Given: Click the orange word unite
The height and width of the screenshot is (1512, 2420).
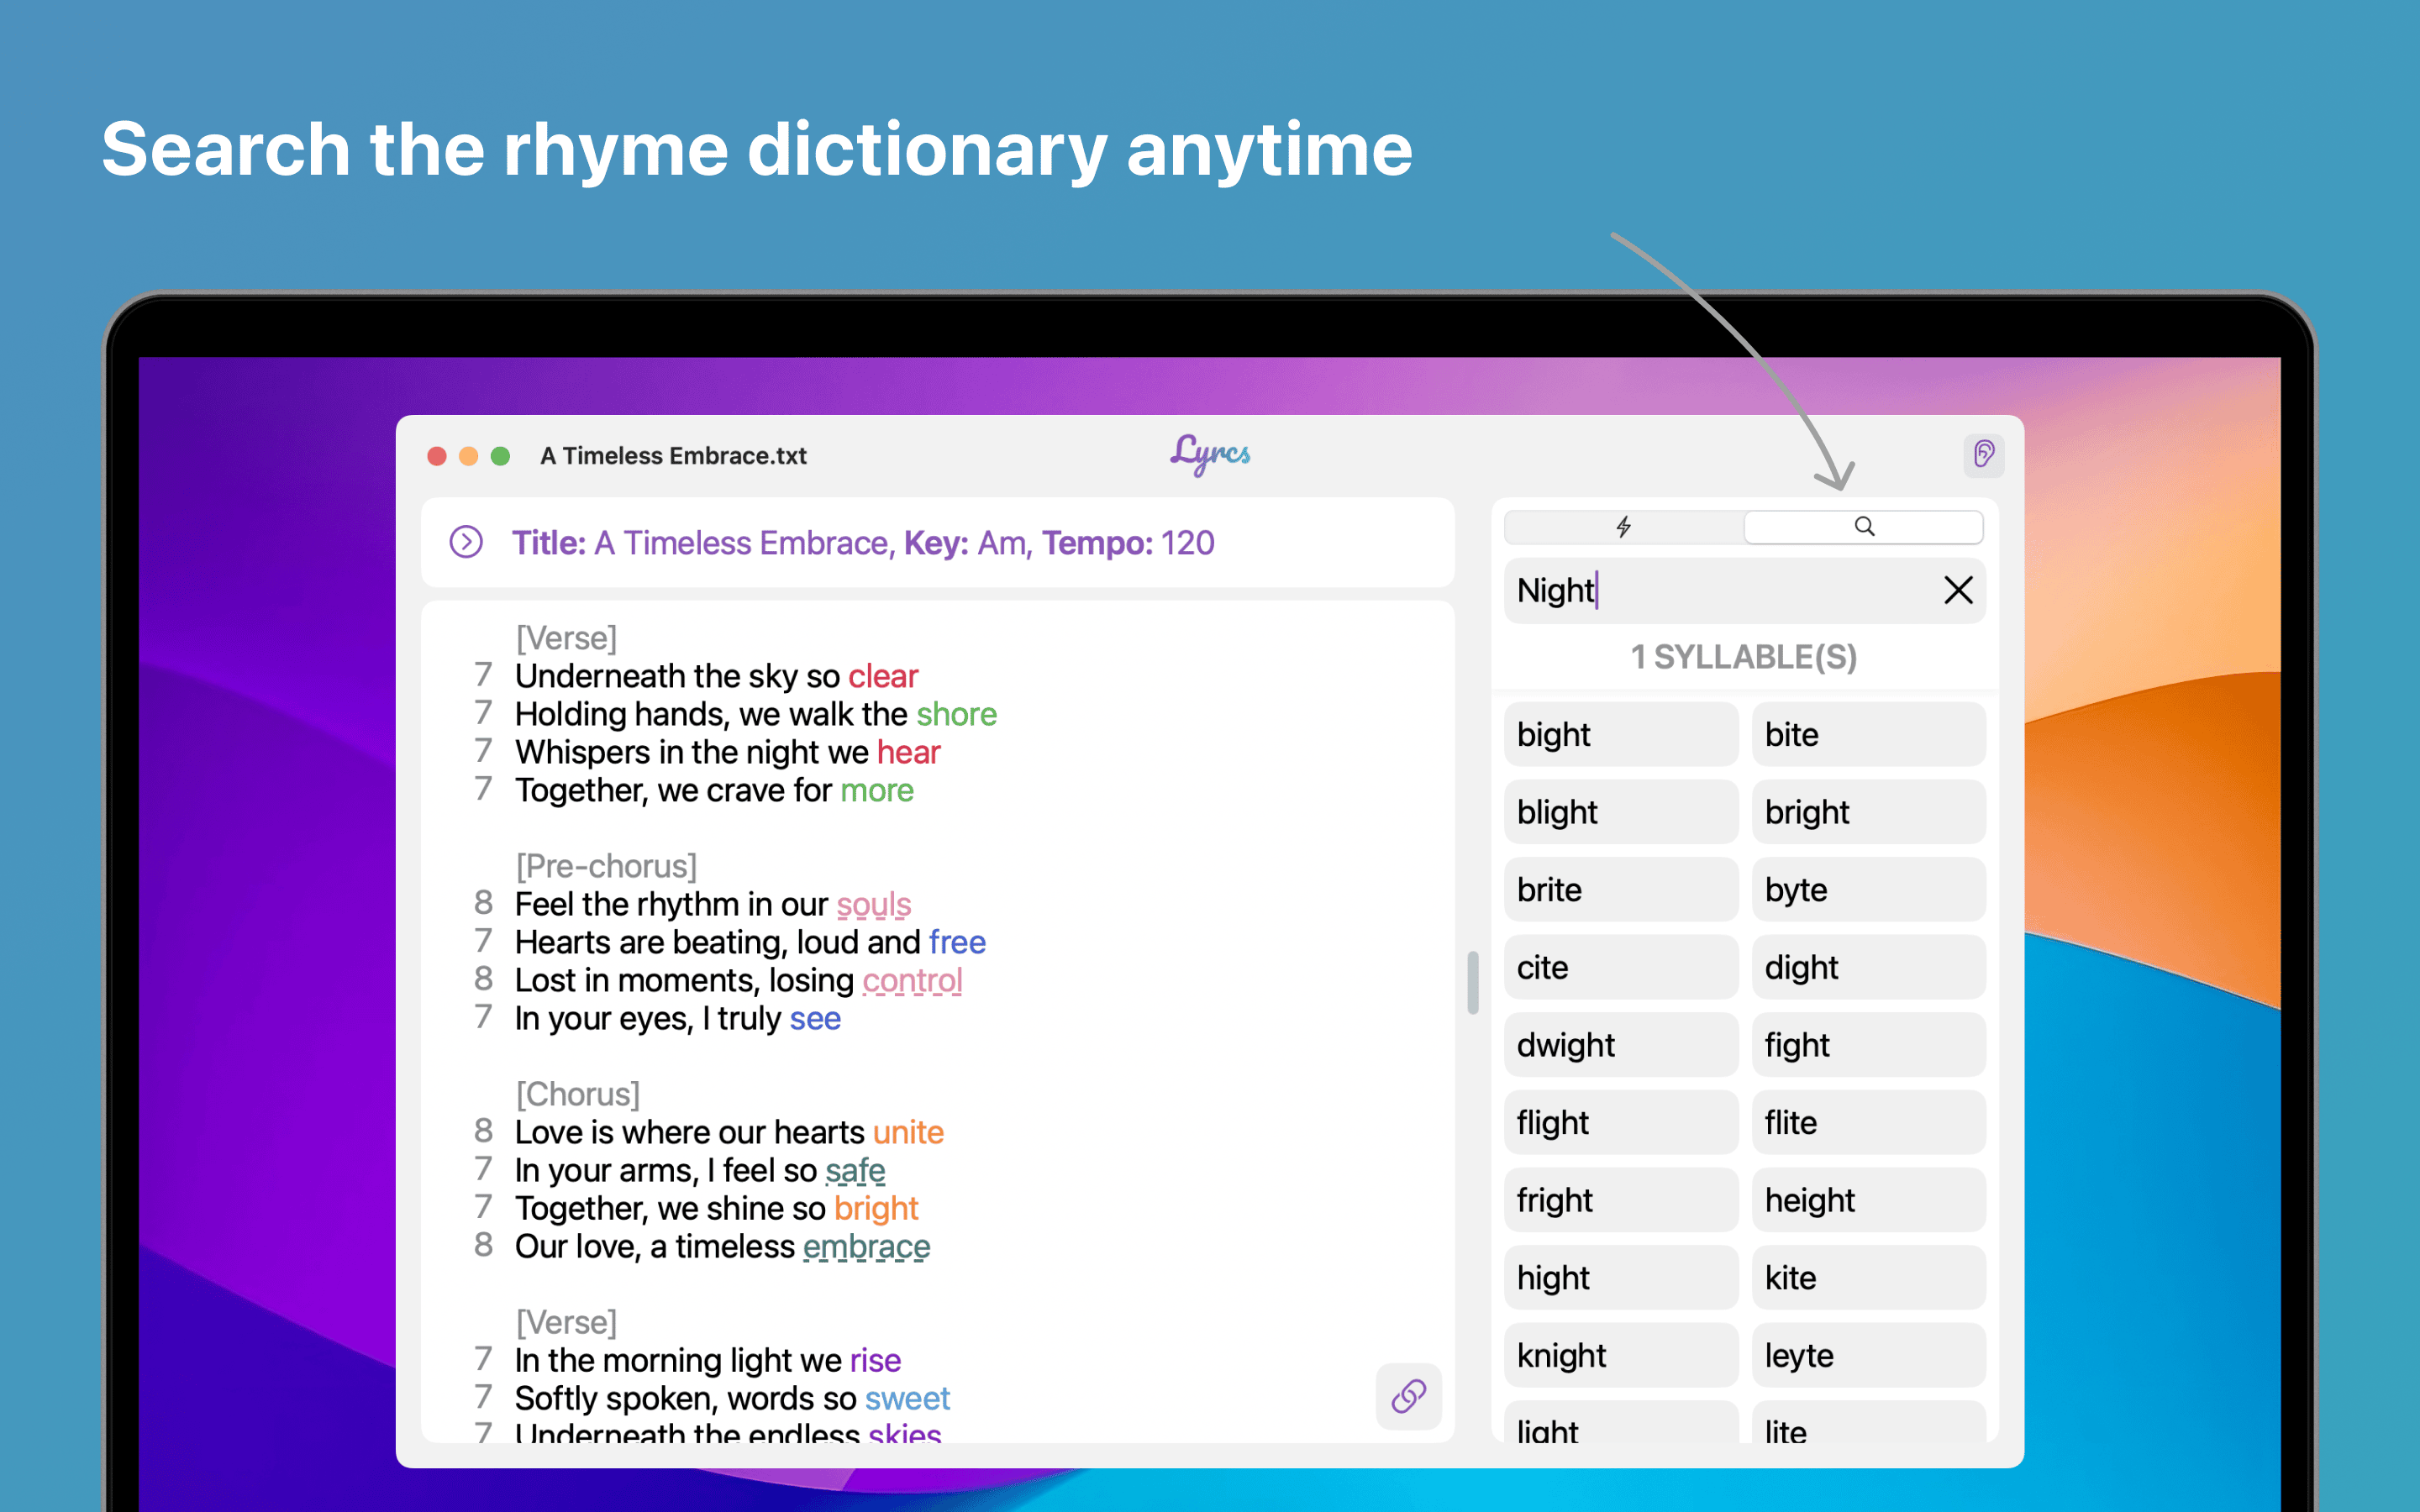Looking at the screenshot, I should click(x=907, y=1132).
